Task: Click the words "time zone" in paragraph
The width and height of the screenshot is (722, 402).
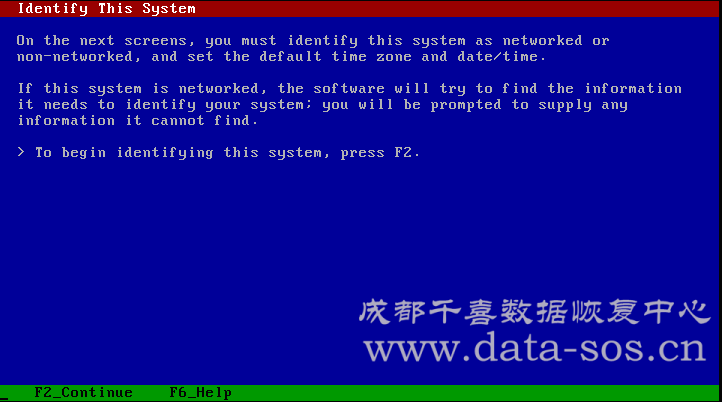Action: point(367,57)
